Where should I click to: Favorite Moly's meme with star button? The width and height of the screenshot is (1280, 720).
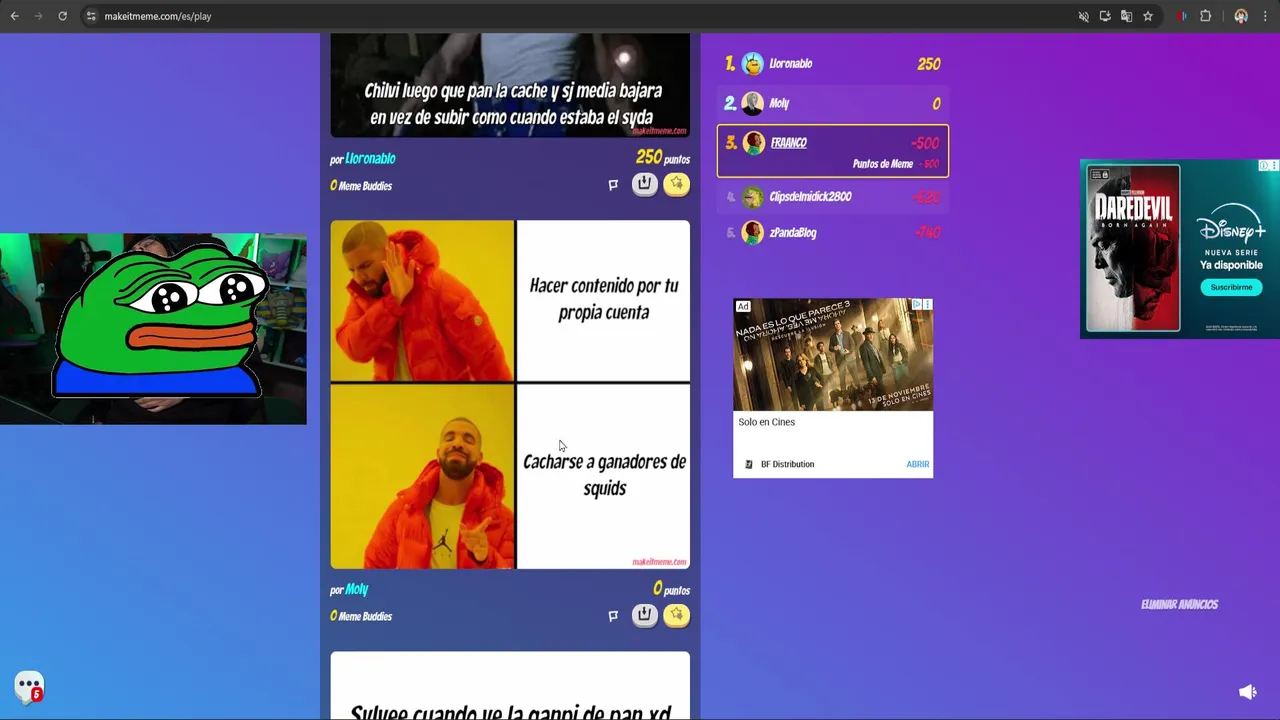(x=677, y=615)
